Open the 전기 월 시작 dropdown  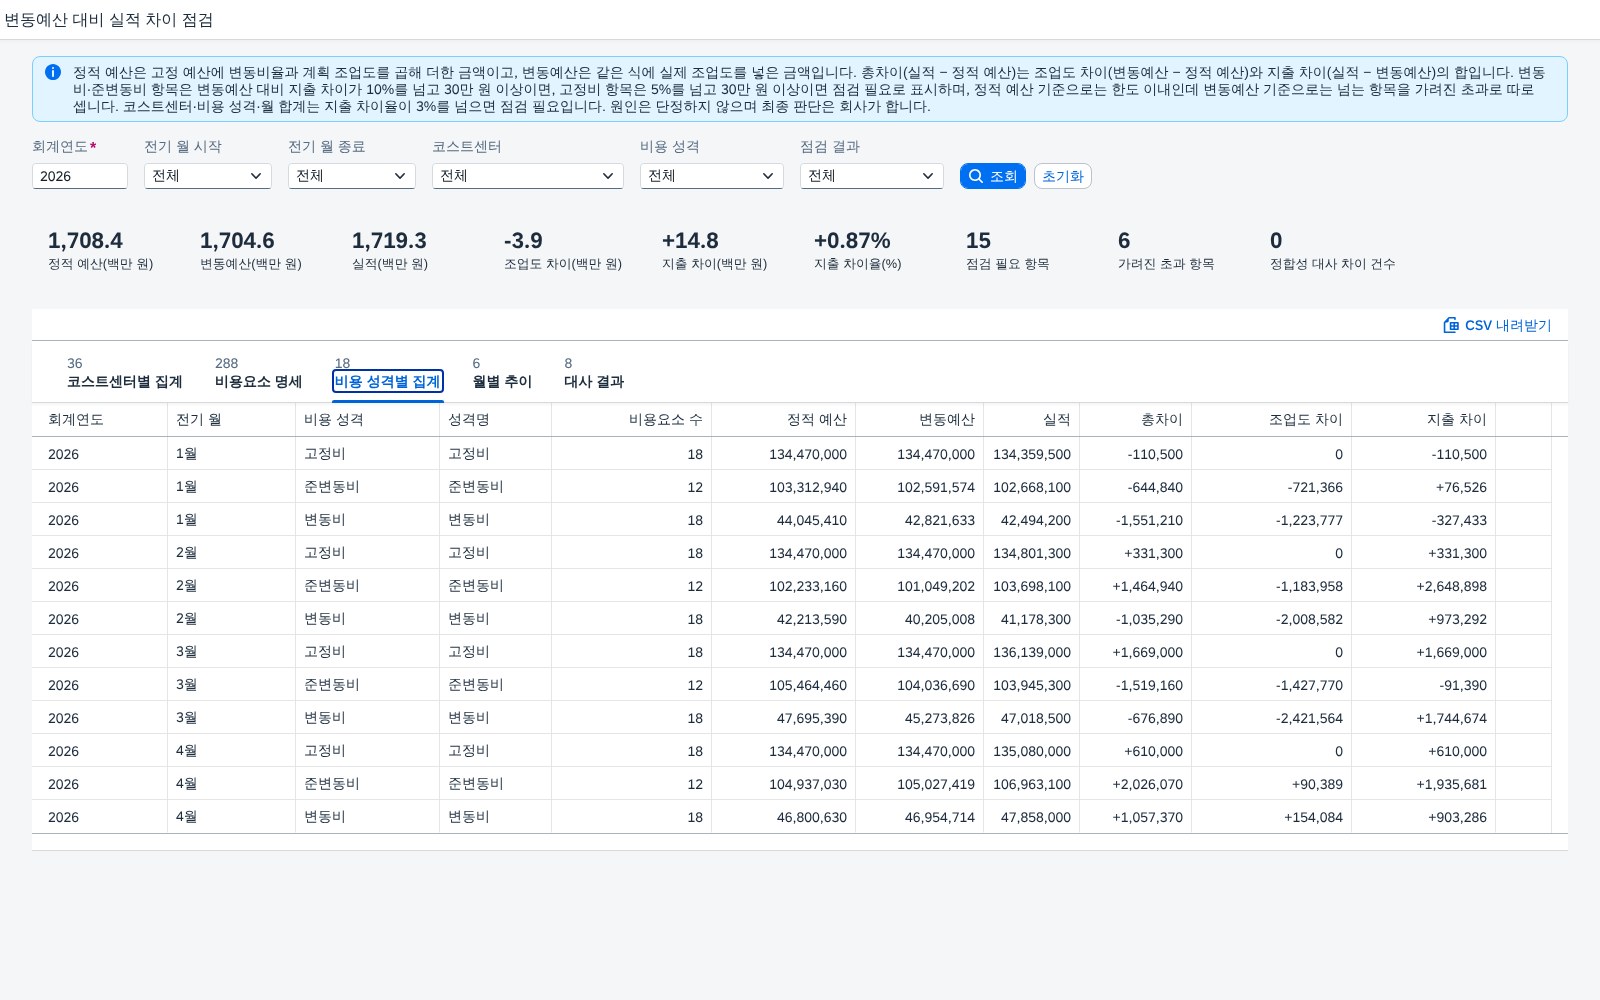pyautogui.click(x=208, y=176)
